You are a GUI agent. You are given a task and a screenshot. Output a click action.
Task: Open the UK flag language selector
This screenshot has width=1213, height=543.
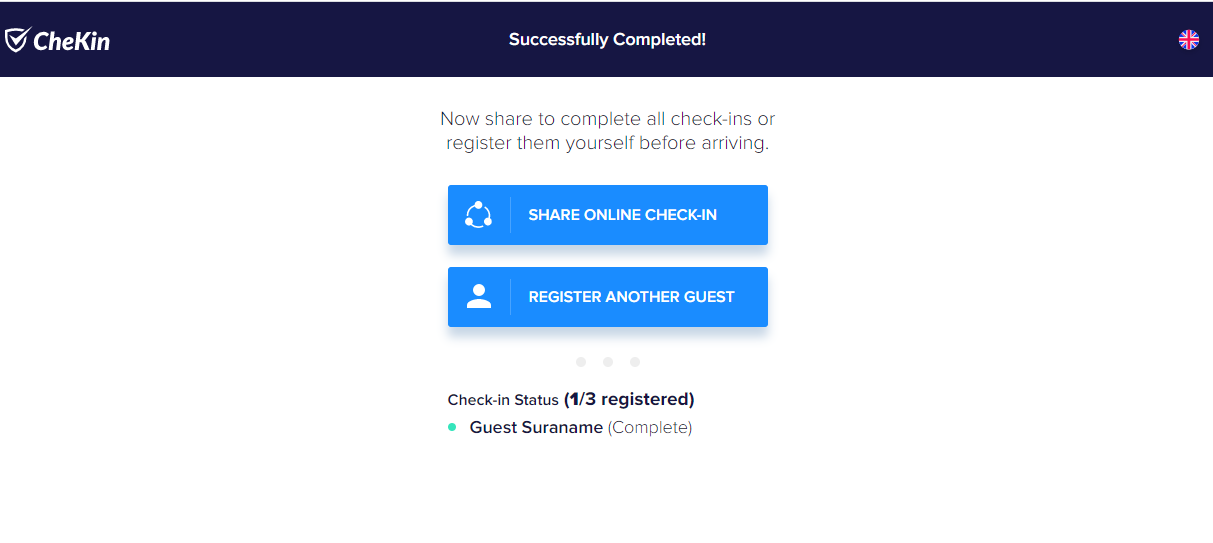1188,40
